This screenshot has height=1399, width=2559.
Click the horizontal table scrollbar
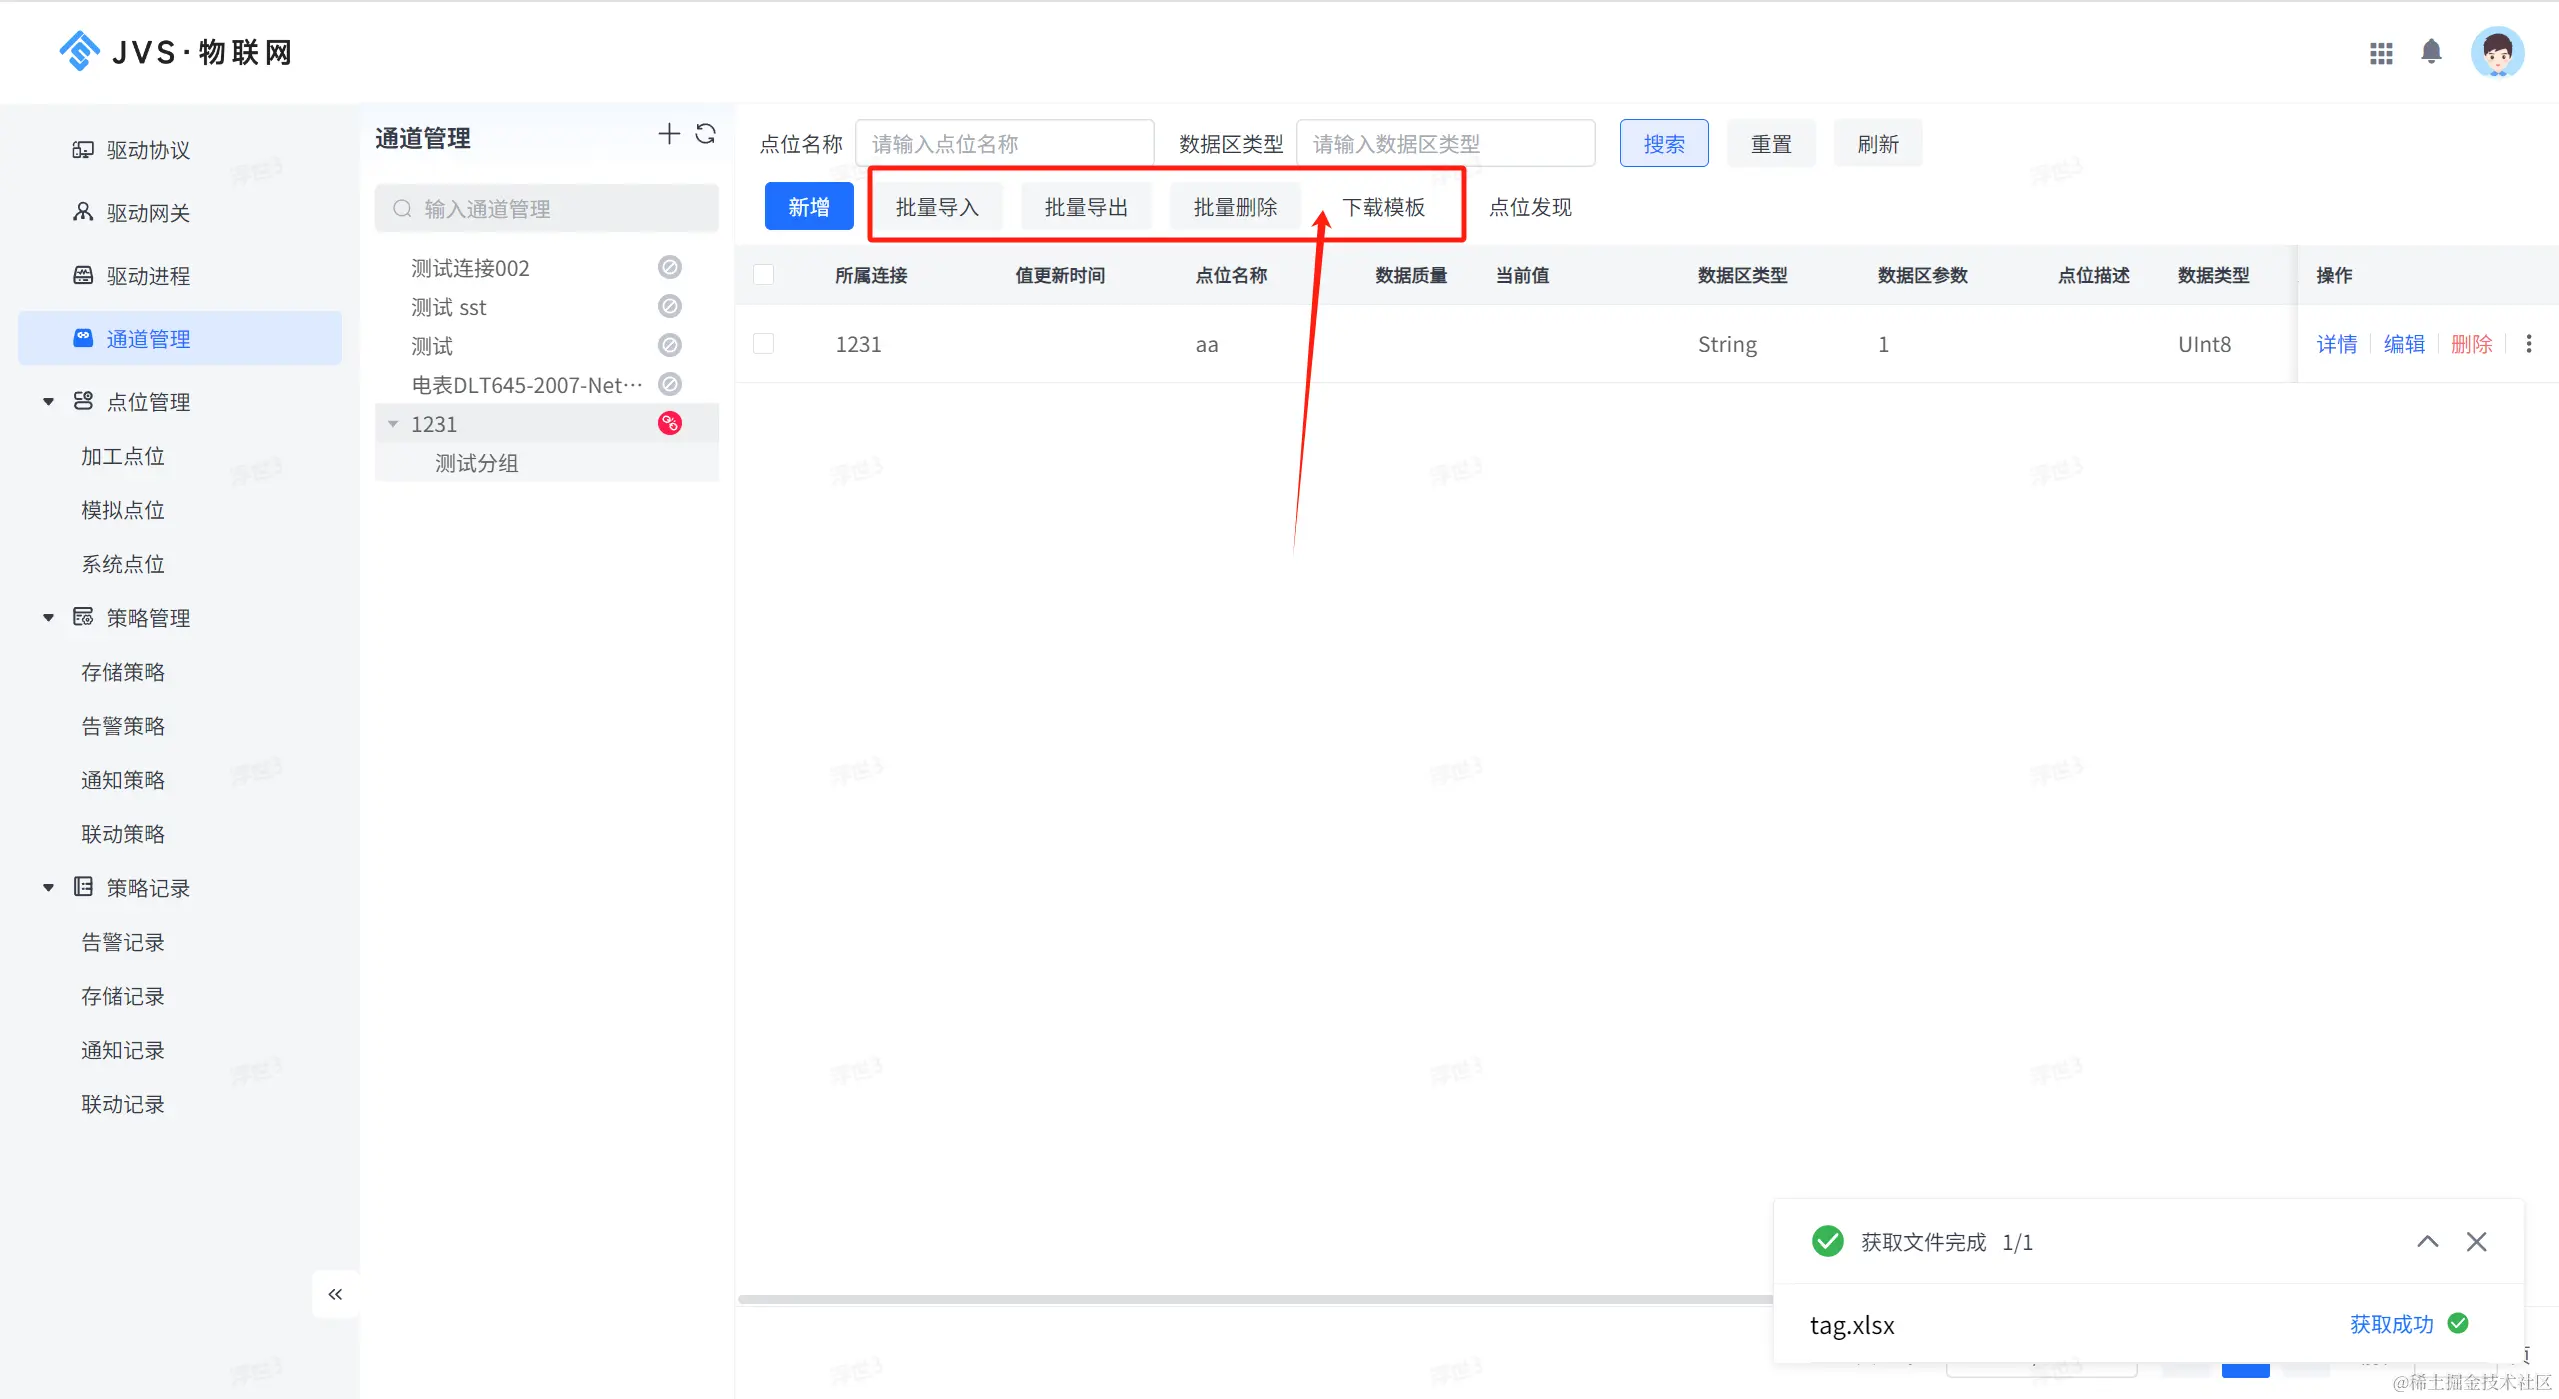click(1250, 1299)
